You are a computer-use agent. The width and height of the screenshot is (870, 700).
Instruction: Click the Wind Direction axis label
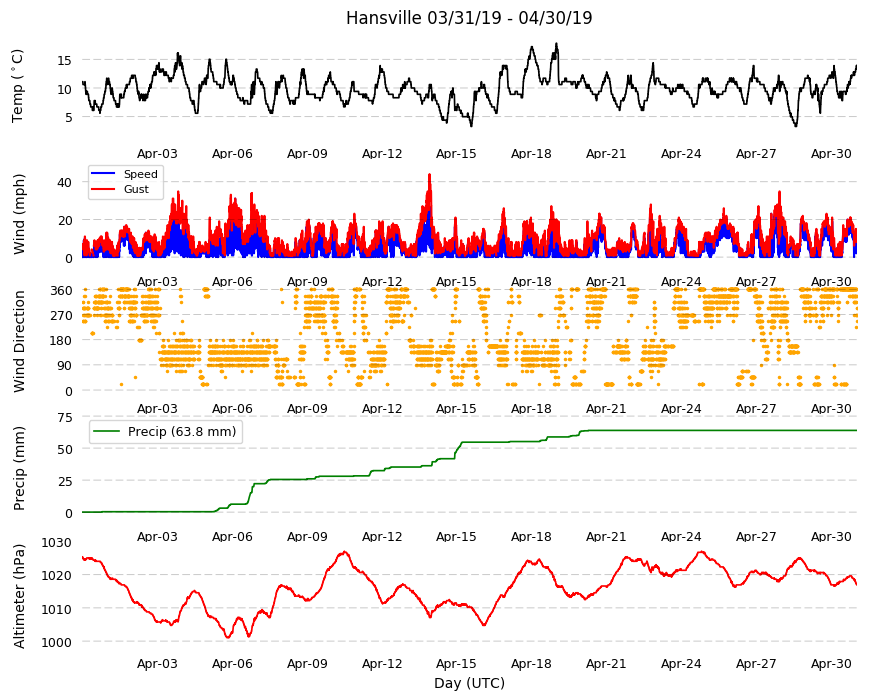tap(19, 341)
